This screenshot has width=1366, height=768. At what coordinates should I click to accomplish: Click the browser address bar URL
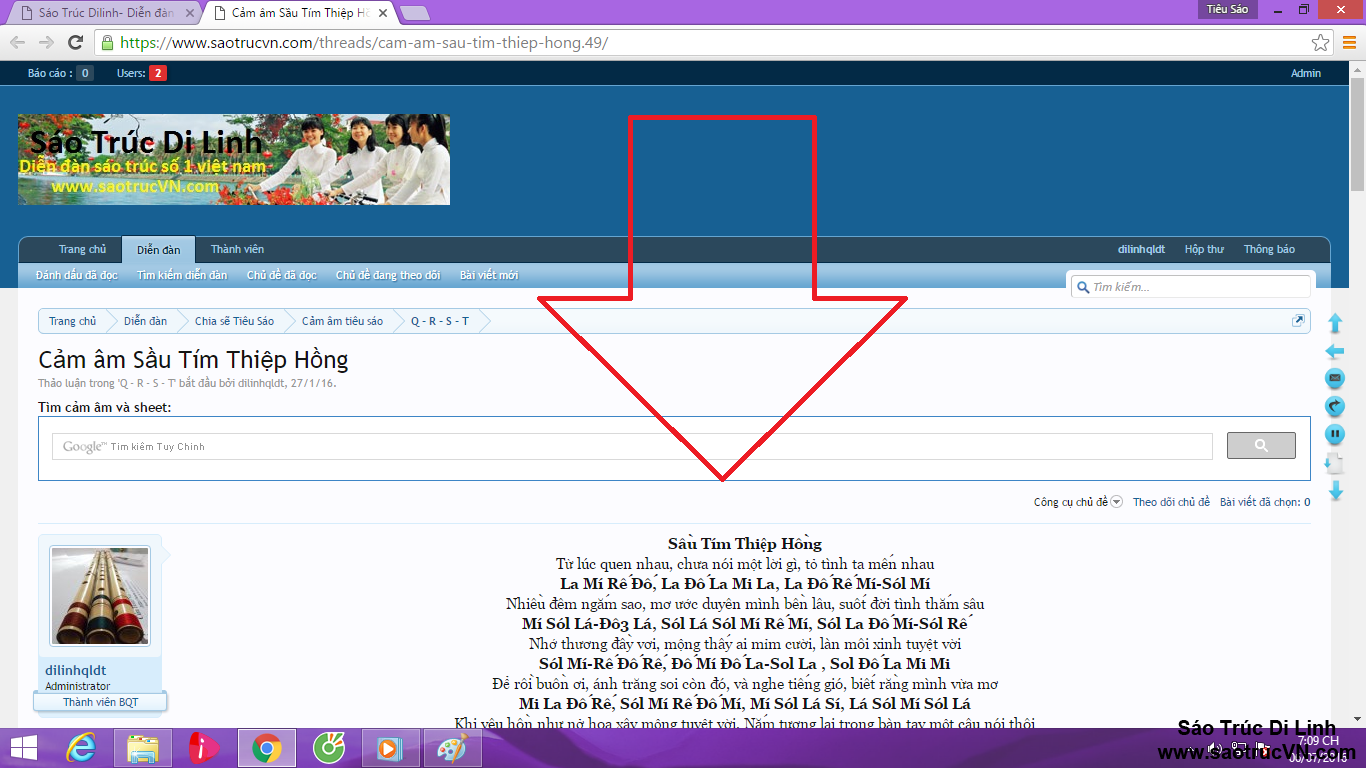click(364, 43)
